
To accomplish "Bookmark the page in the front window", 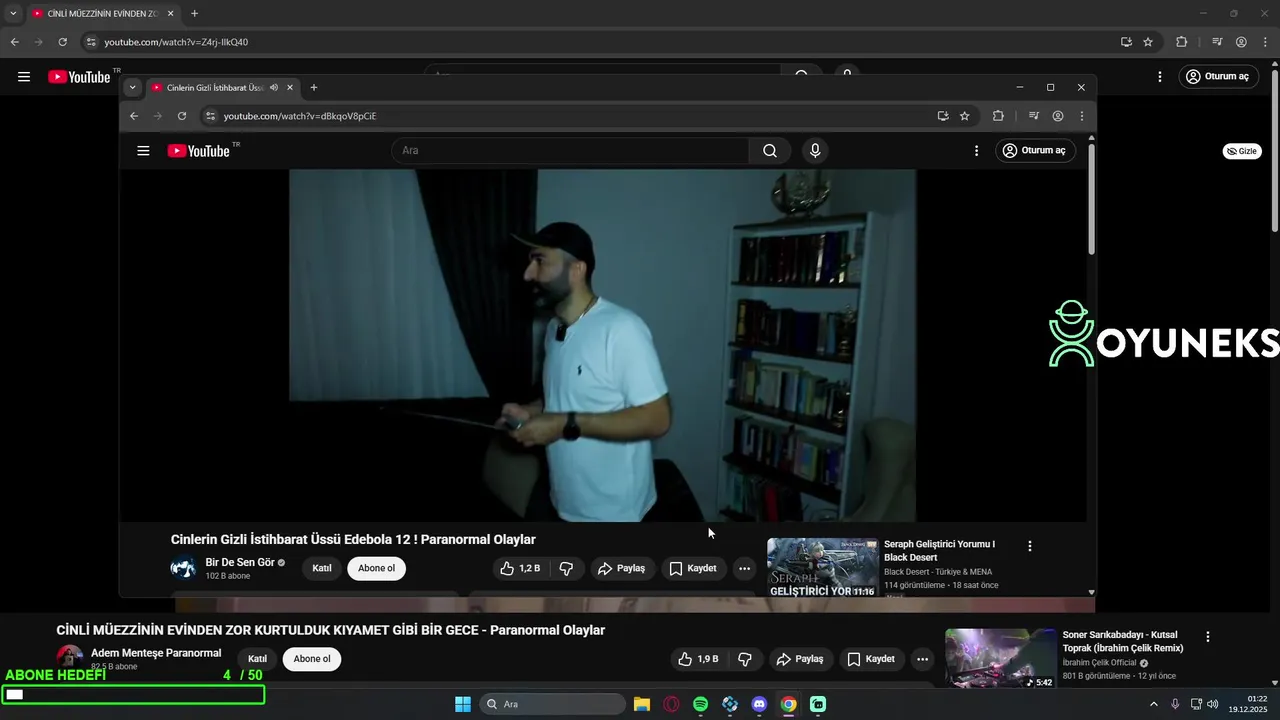I will click(964, 116).
